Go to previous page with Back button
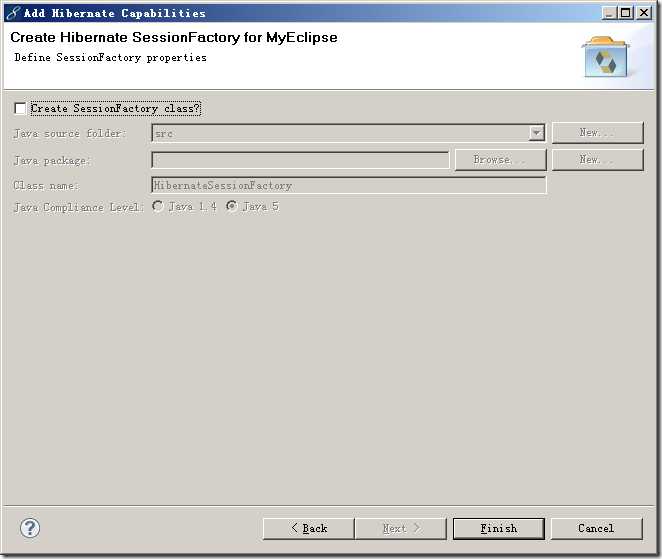662x559 pixels. coord(308,529)
